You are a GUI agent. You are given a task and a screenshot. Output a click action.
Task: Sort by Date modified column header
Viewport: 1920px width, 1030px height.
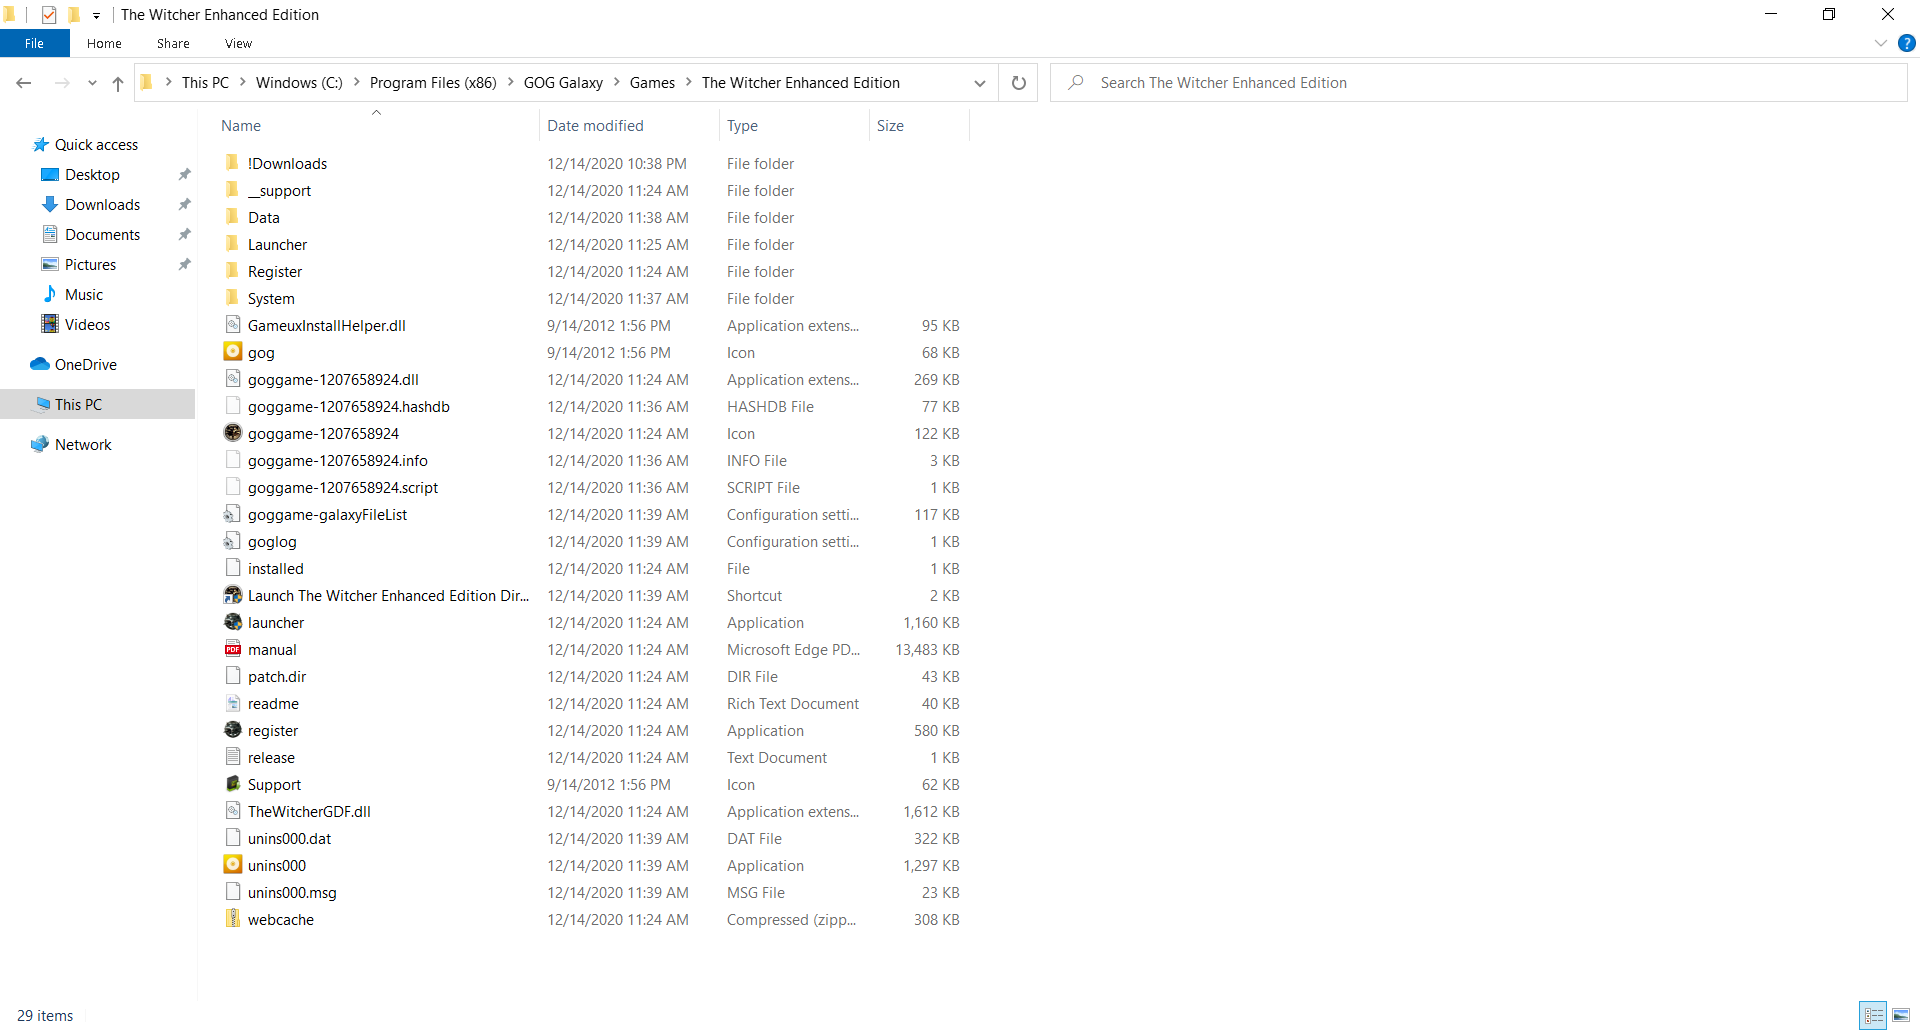click(x=629, y=126)
